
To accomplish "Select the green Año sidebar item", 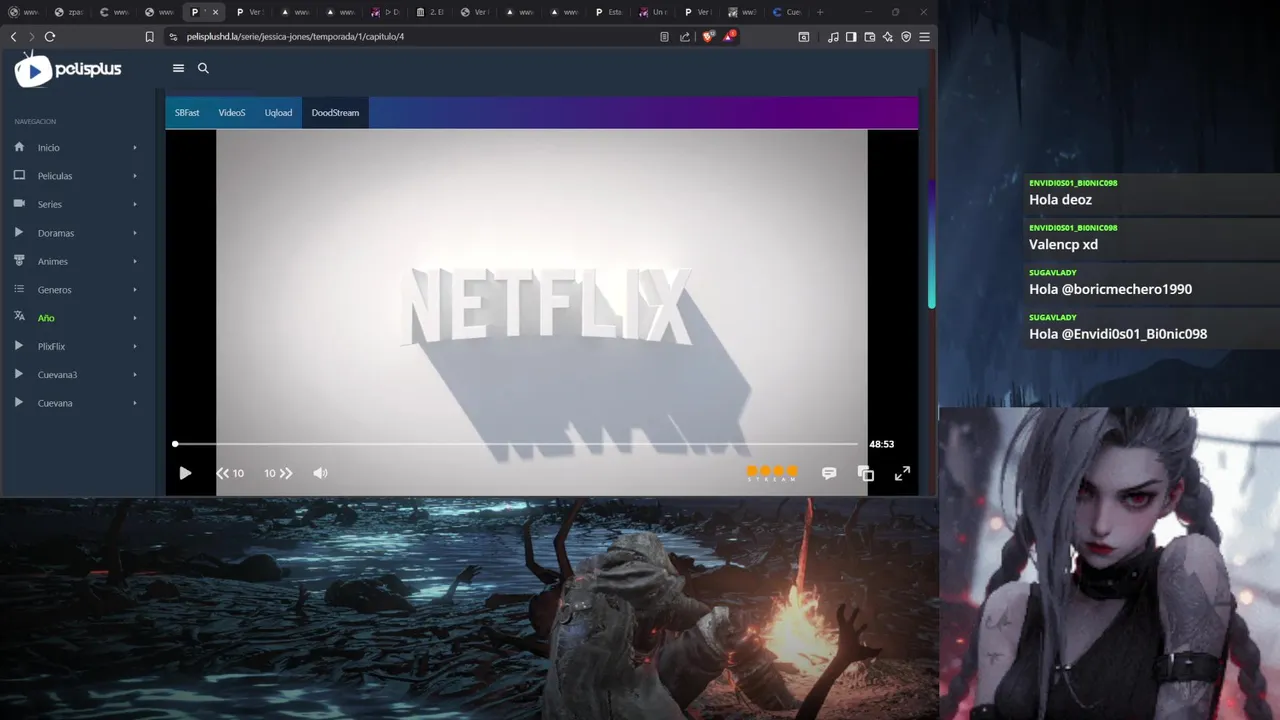I will [46, 318].
